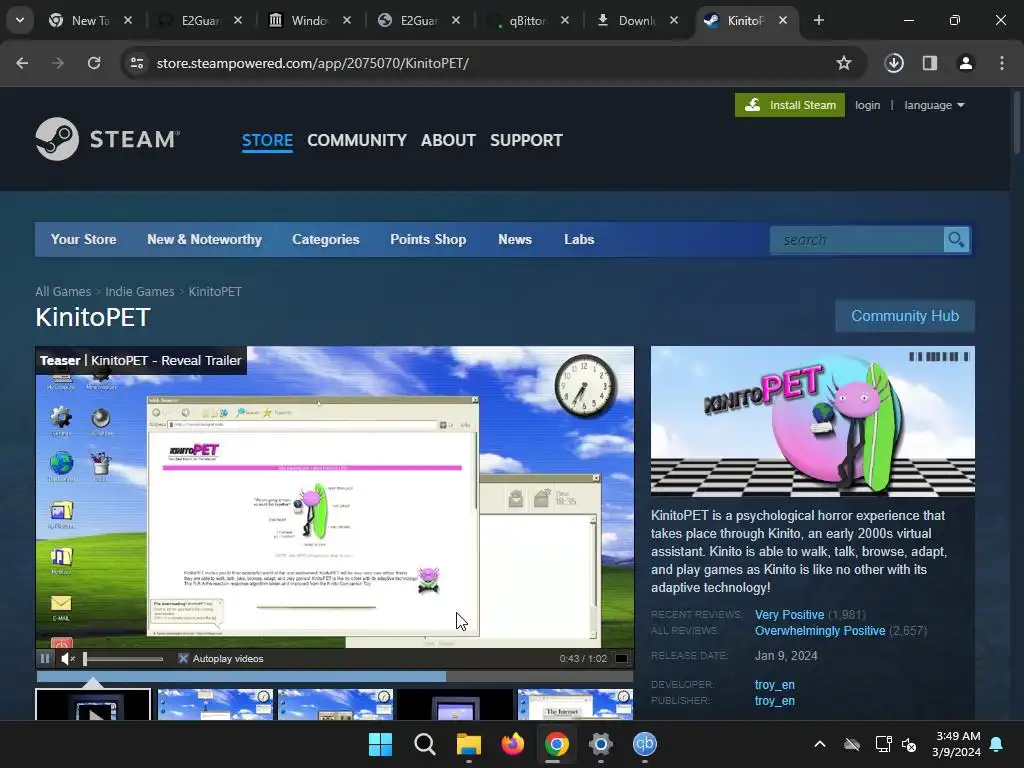
Task: Toggle fullscreen on the trailer player
Action: 621,658
